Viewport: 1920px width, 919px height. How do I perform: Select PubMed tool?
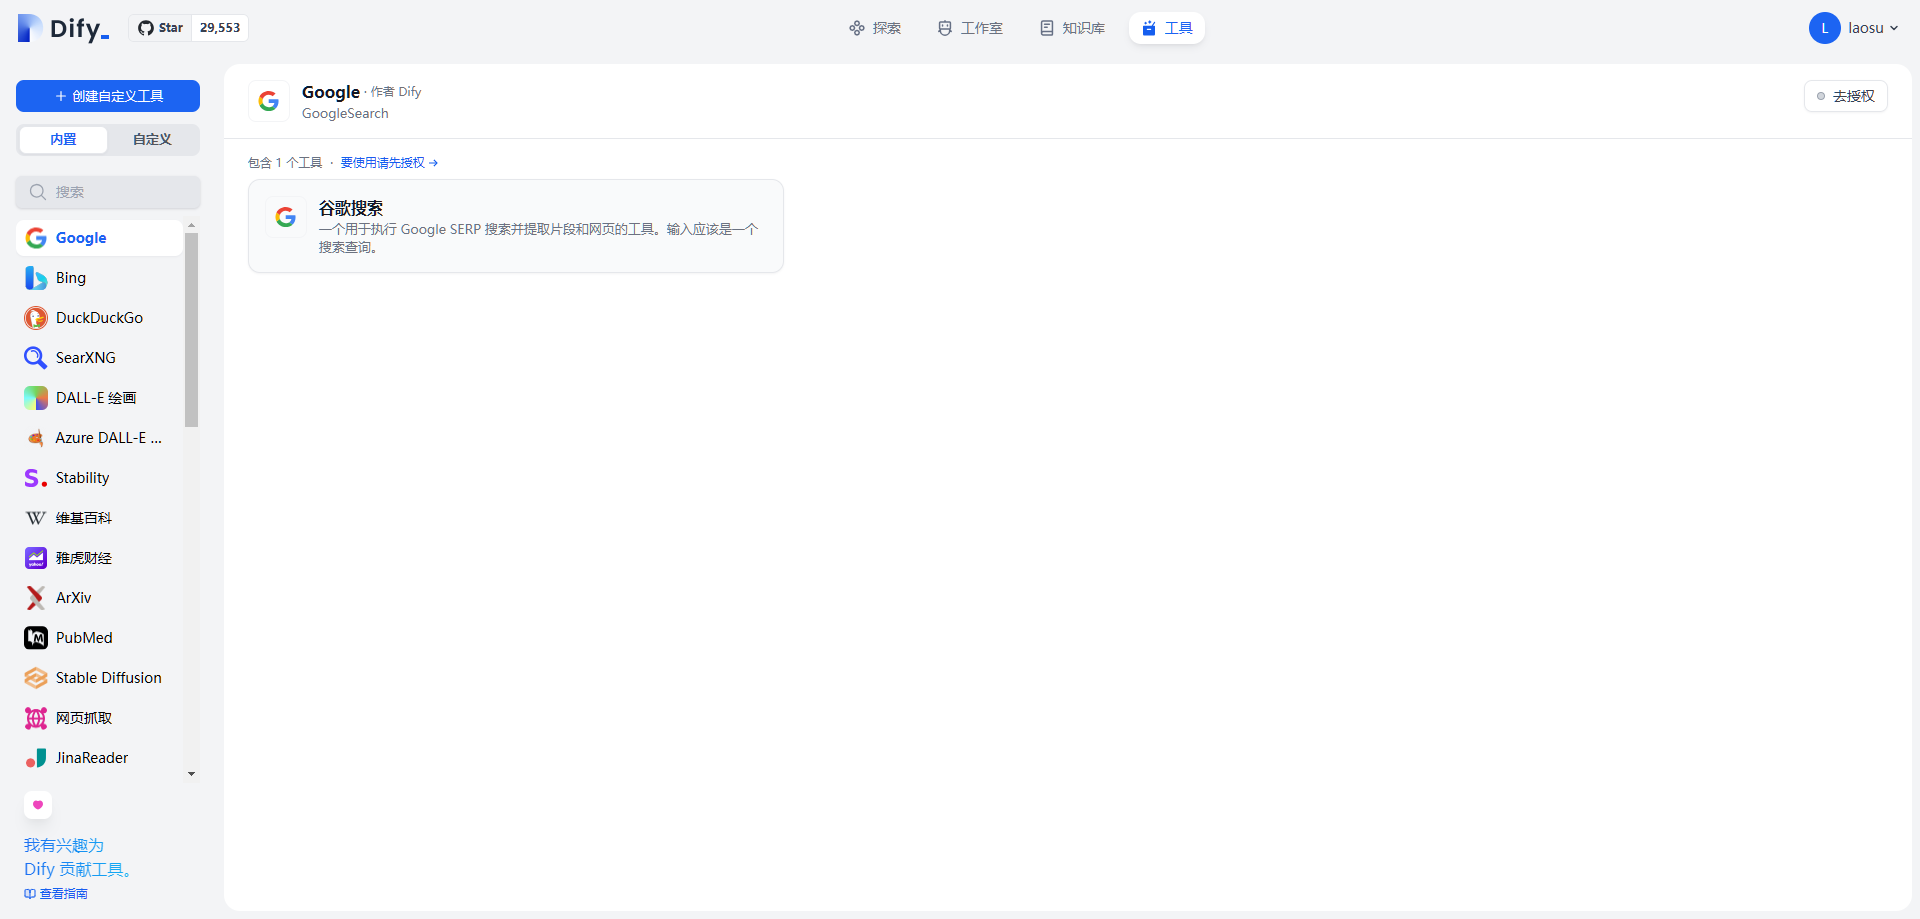pyautogui.click(x=100, y=638)
